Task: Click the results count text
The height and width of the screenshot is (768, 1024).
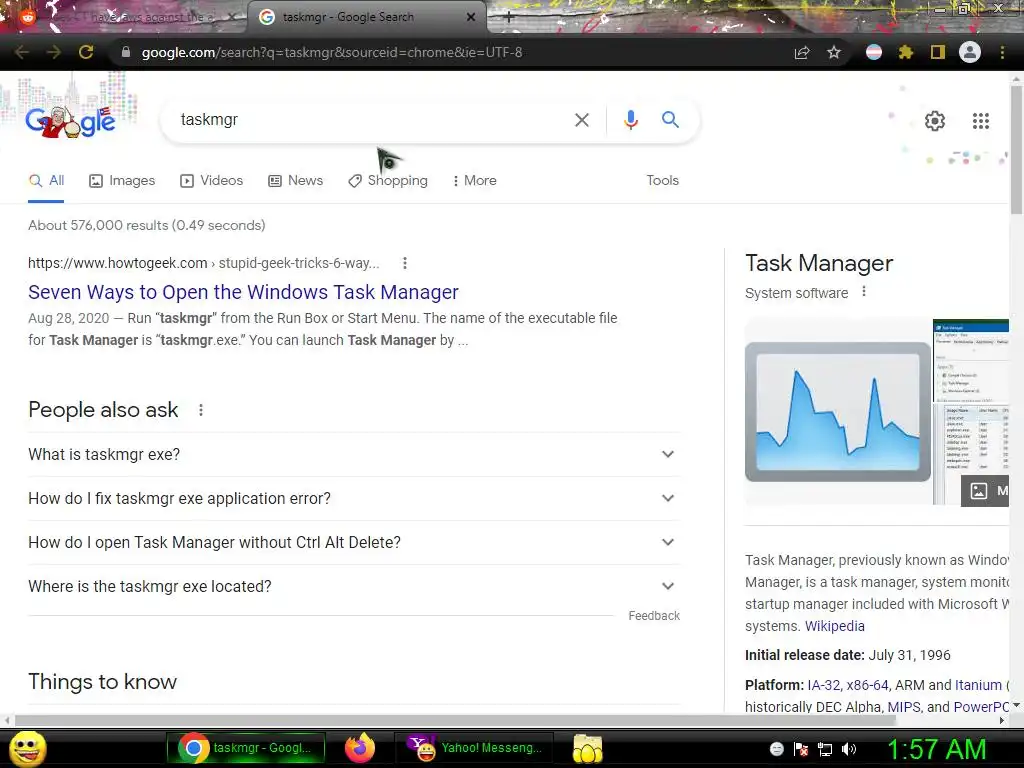Action: click(146, 225)
